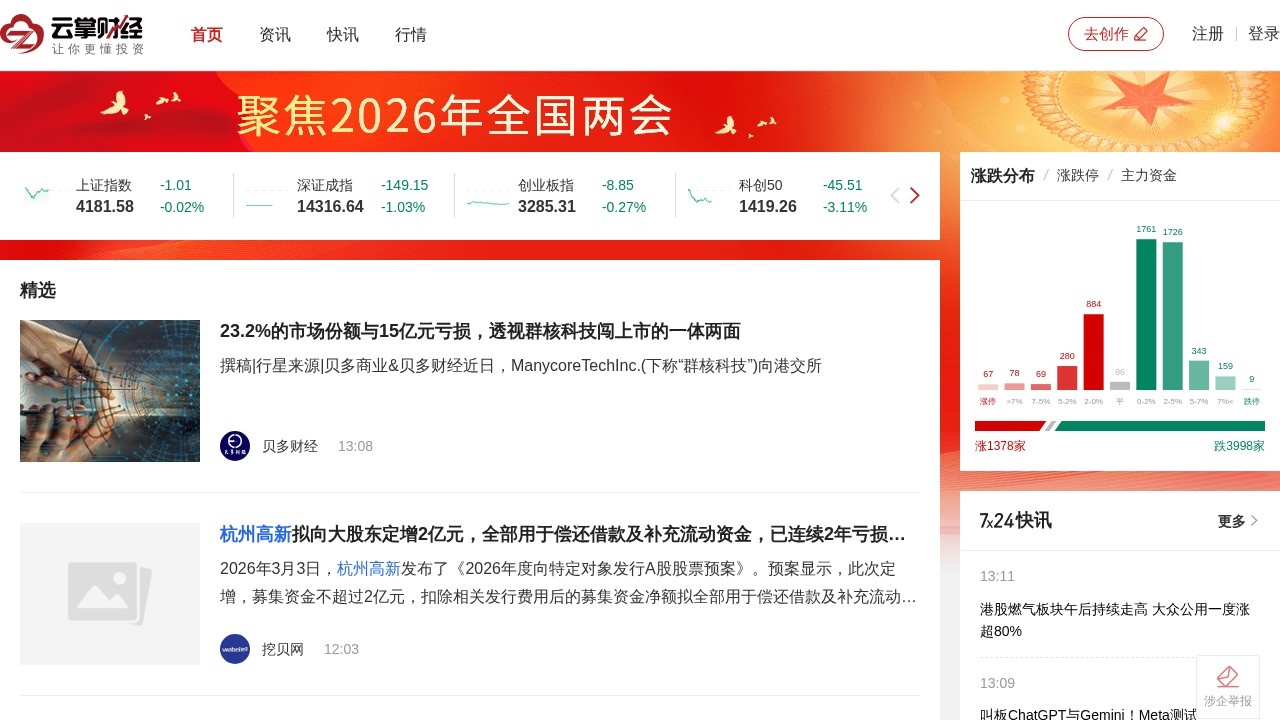
Task: Click the pencil icon in 去创作 button
Action: point(1142,33)
